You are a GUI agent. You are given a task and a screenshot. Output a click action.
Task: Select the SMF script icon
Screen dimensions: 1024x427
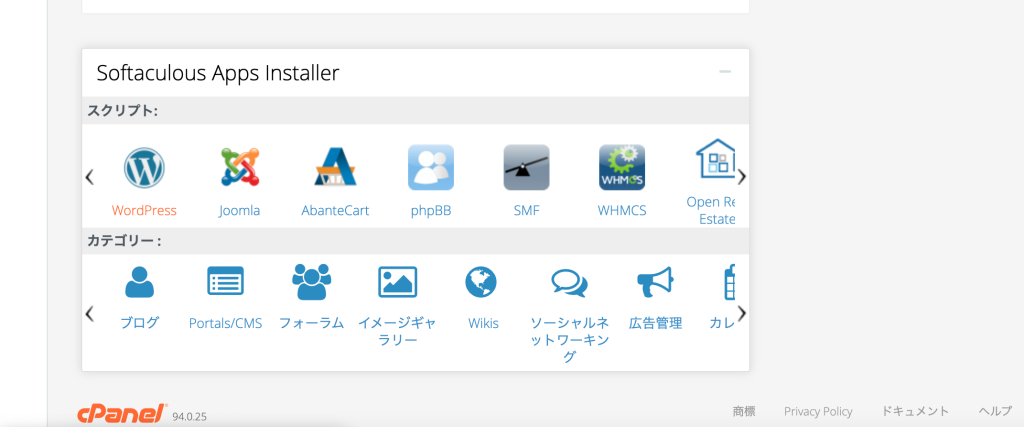(x=526, y=167)
